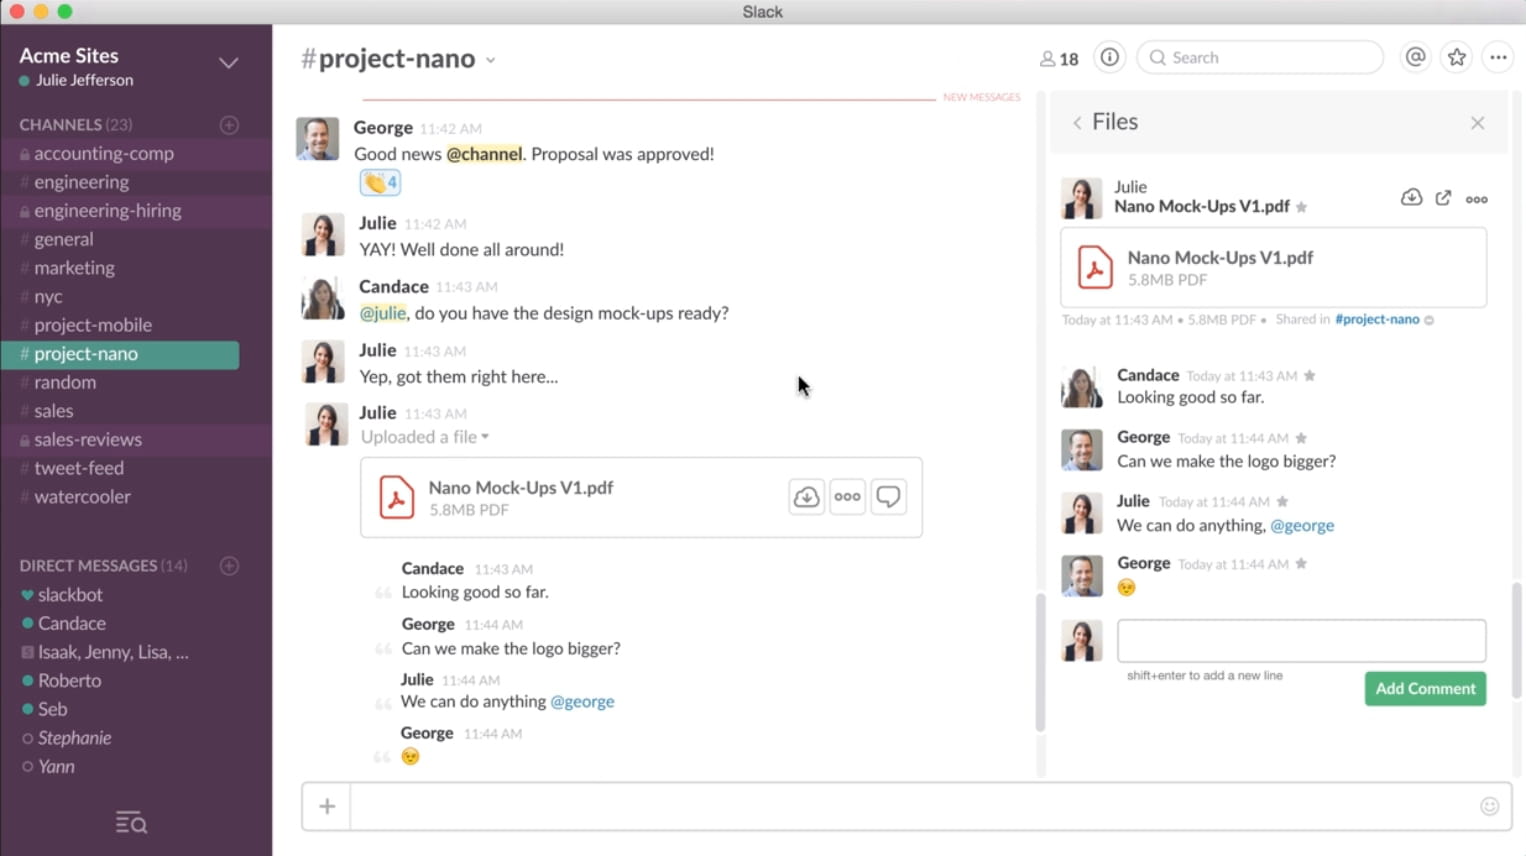Toggle star on Candace's file comment
This screenshot has height=856, width=1526.
[1310, 376]
